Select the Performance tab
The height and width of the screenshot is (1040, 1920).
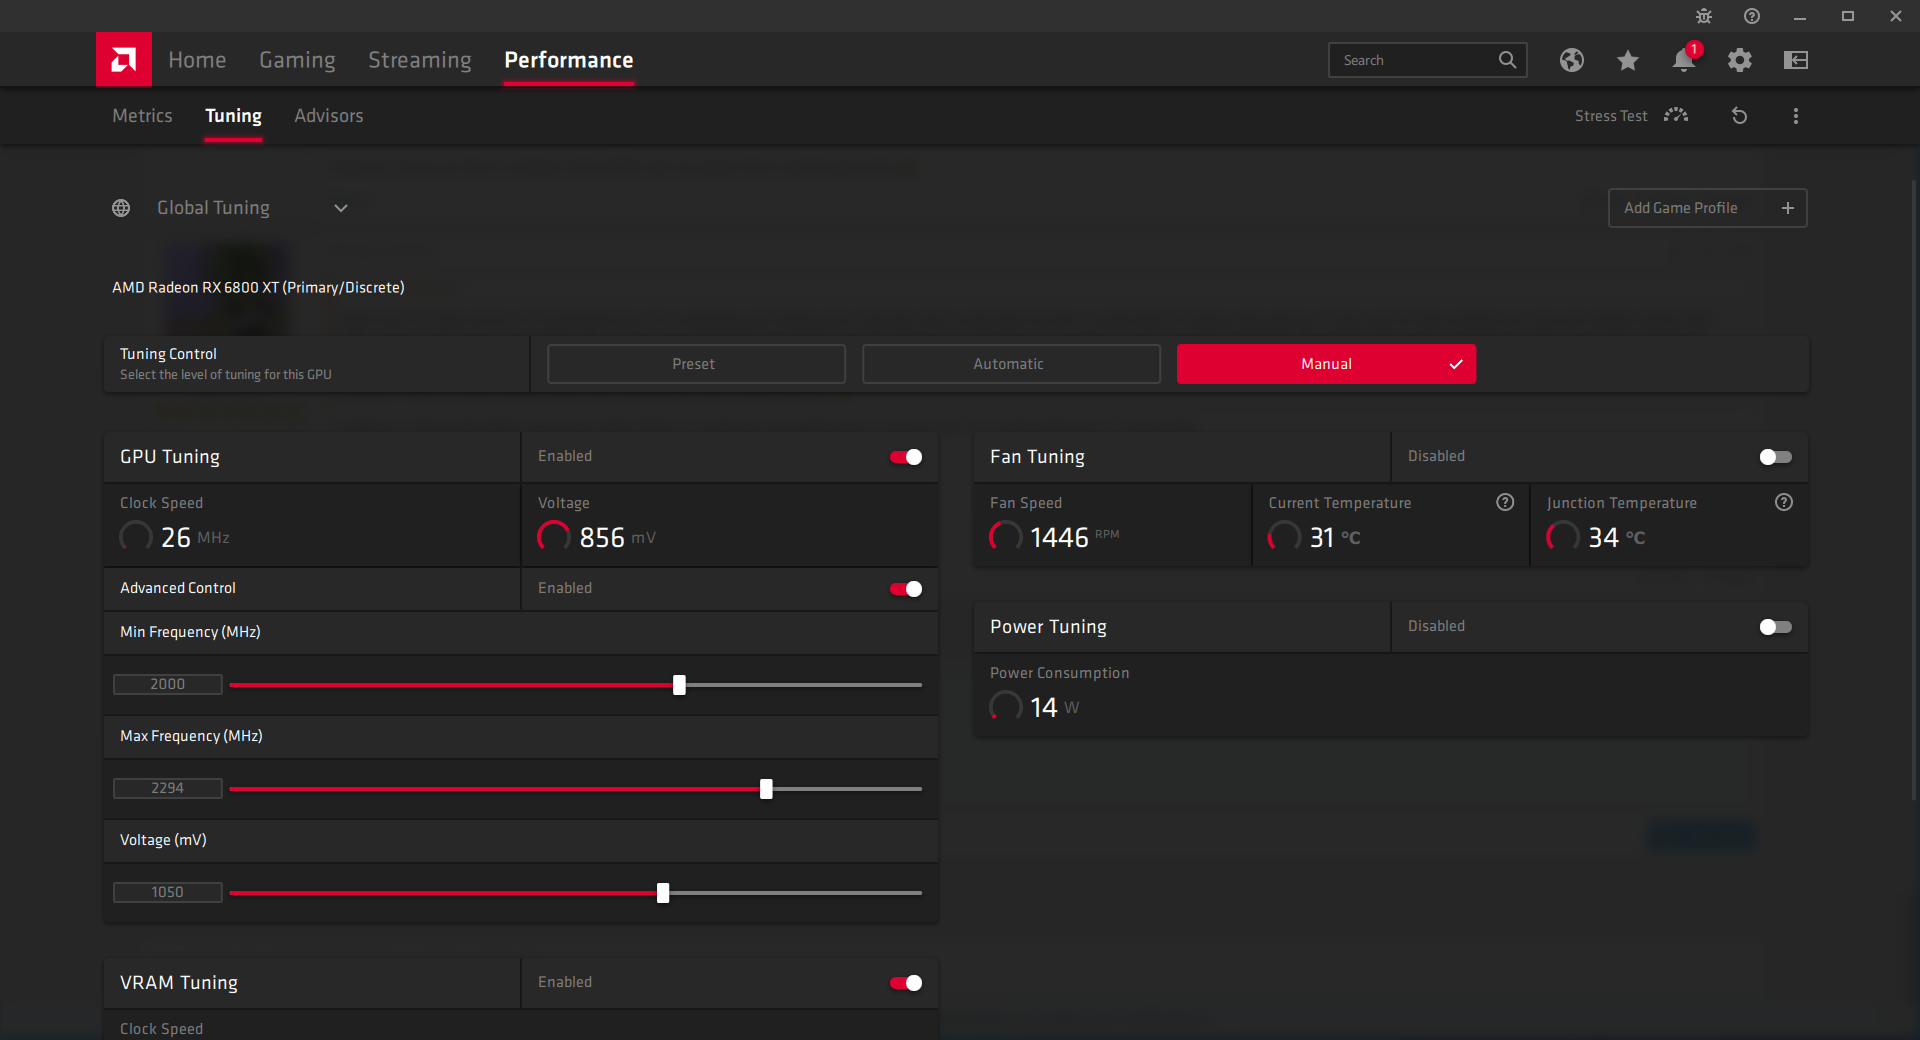[x=569, y=60]
